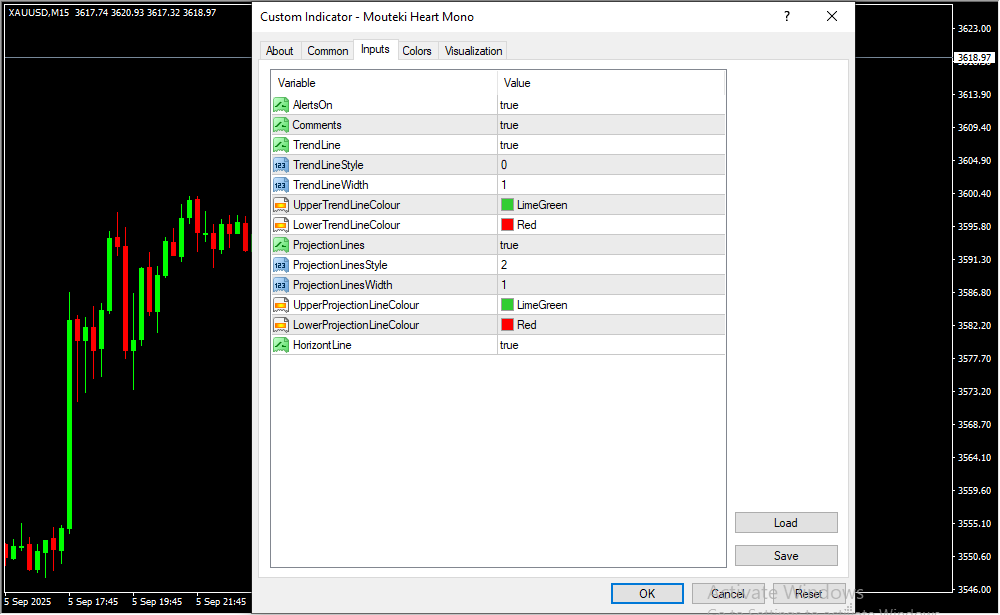Click the Comments variable icon
Screen dimensions: 1000x615
coord(281,125)
